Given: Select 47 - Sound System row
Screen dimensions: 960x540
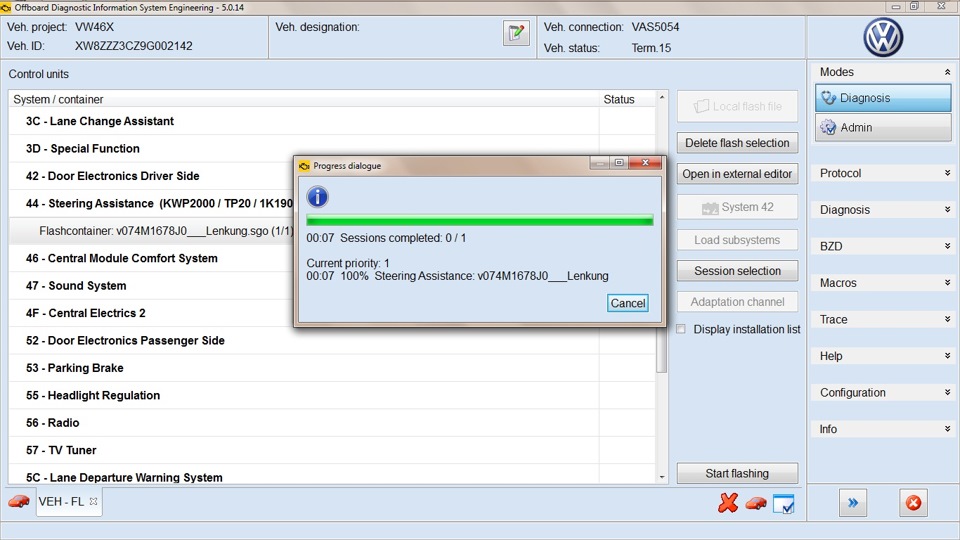Looking at the screenshot, I should 151,286.
